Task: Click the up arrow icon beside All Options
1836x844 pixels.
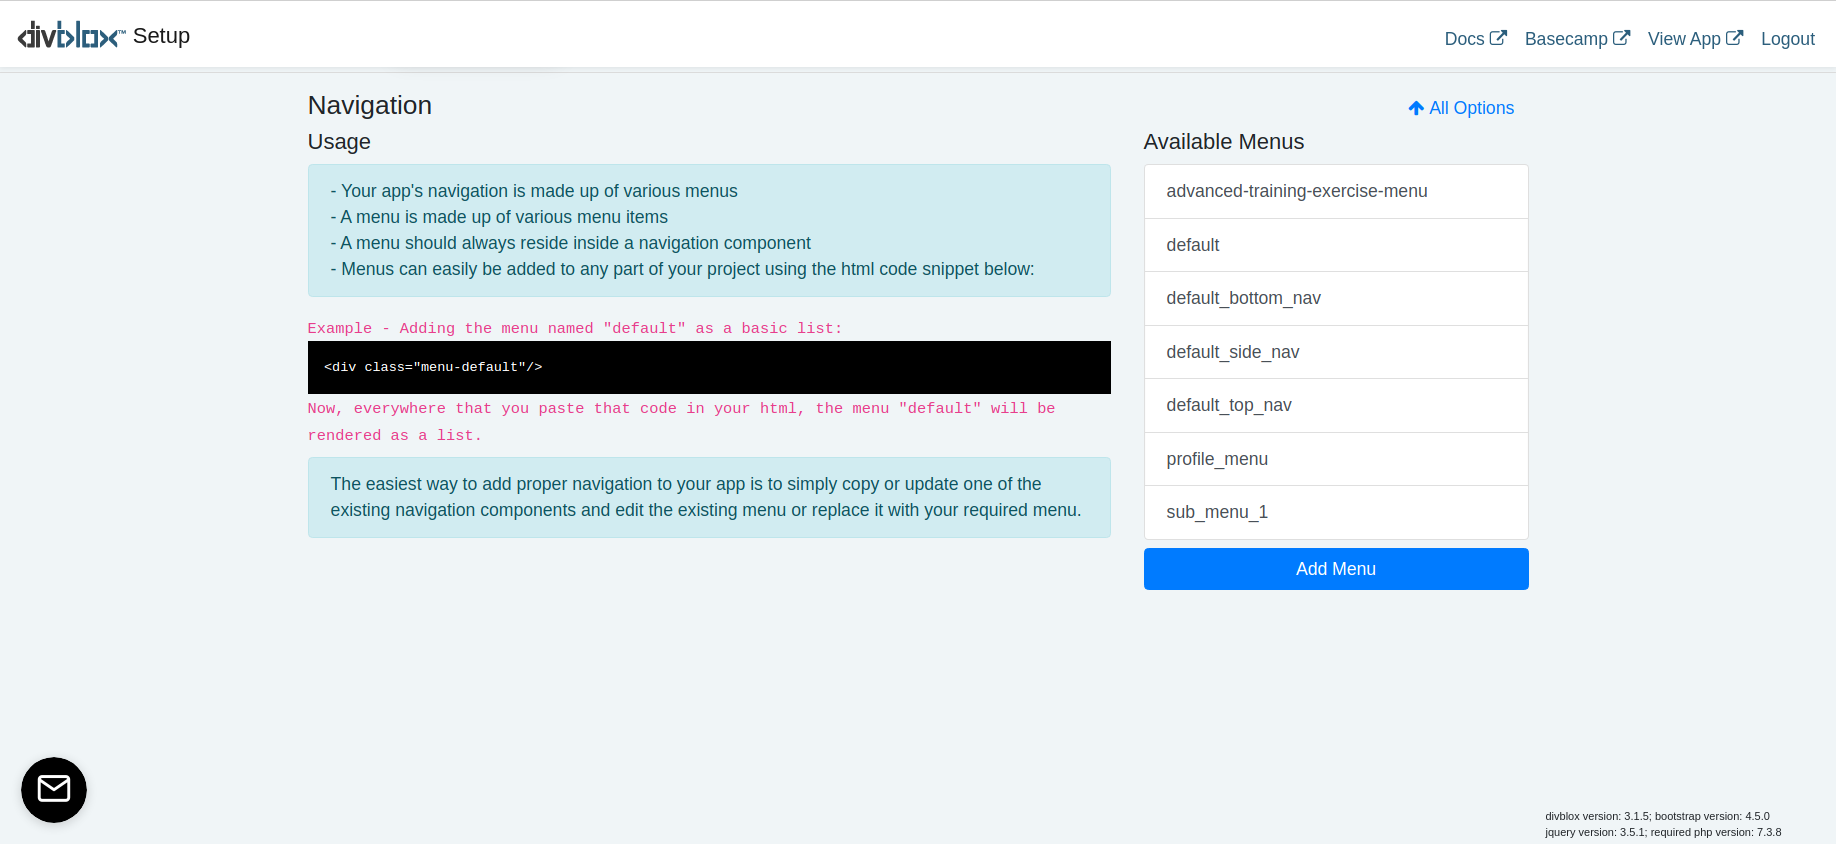Action: point(1416,108)
